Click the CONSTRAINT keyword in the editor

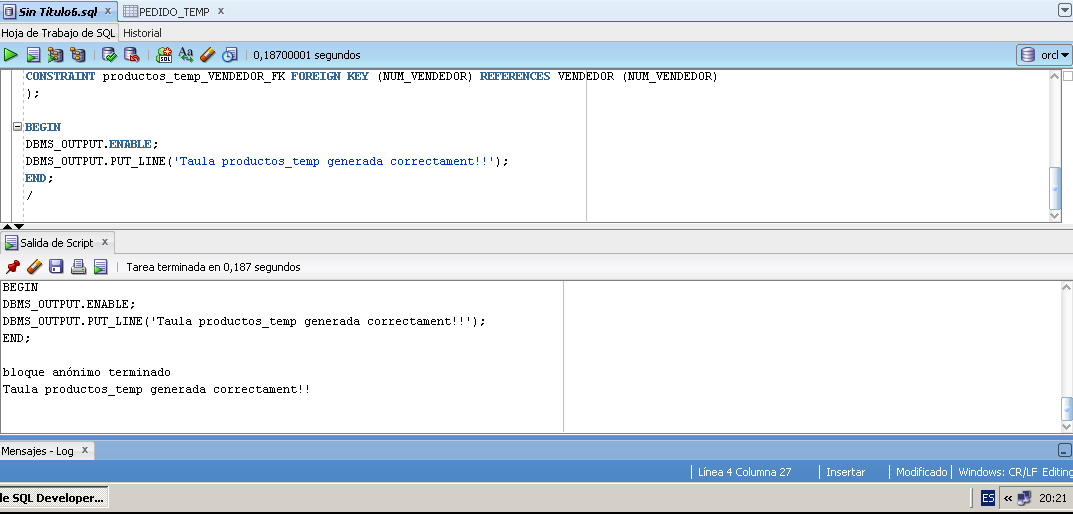coord(60,76)
